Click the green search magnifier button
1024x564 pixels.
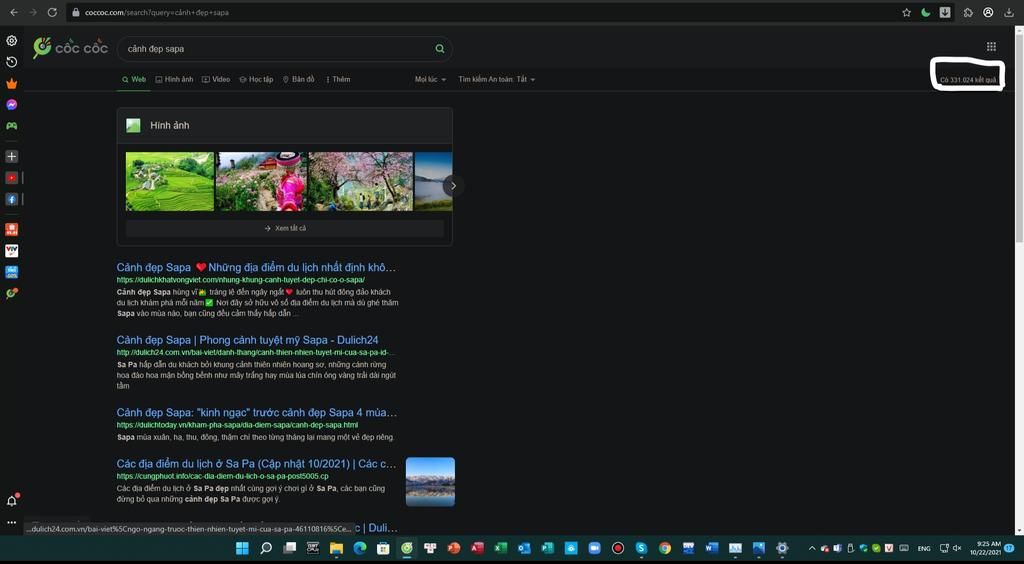[440, 49]
